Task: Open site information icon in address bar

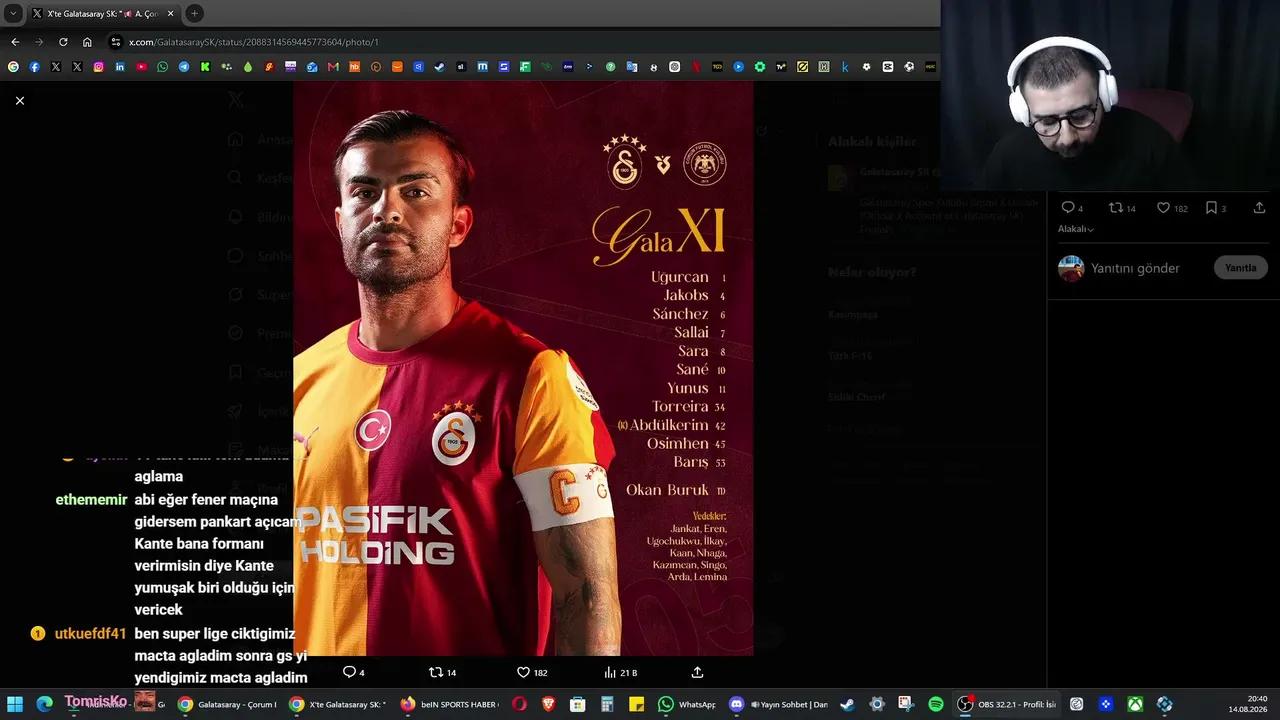Action: coord(116,42)
